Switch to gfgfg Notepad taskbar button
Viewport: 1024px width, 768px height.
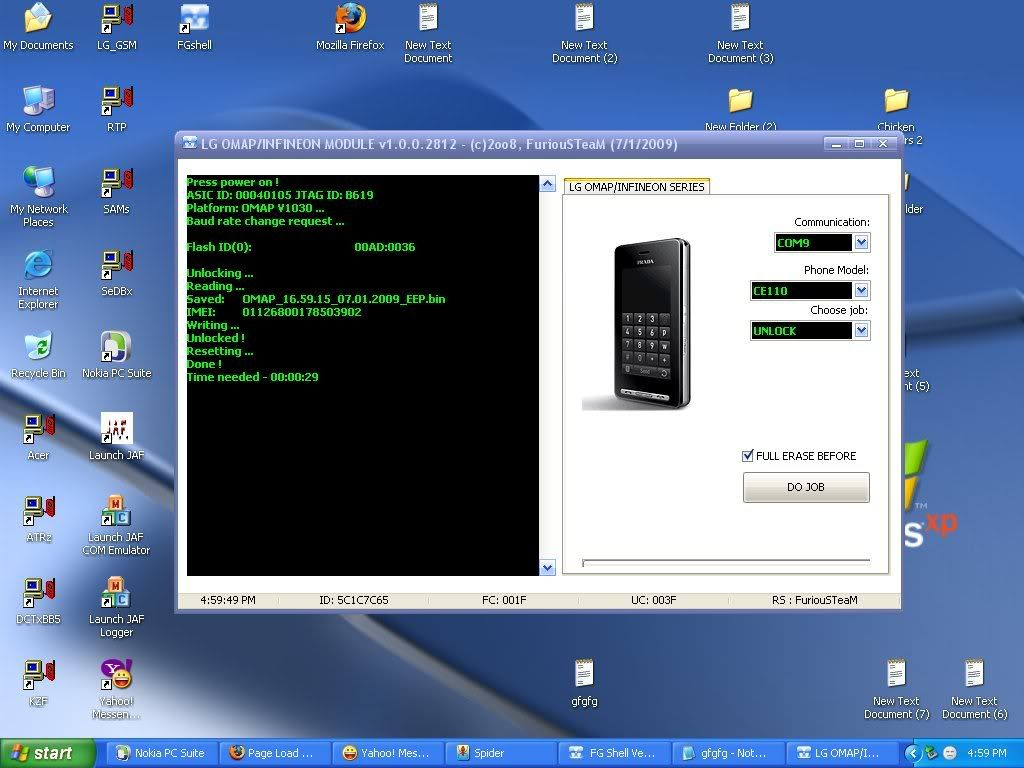click(x=728, y=753)
